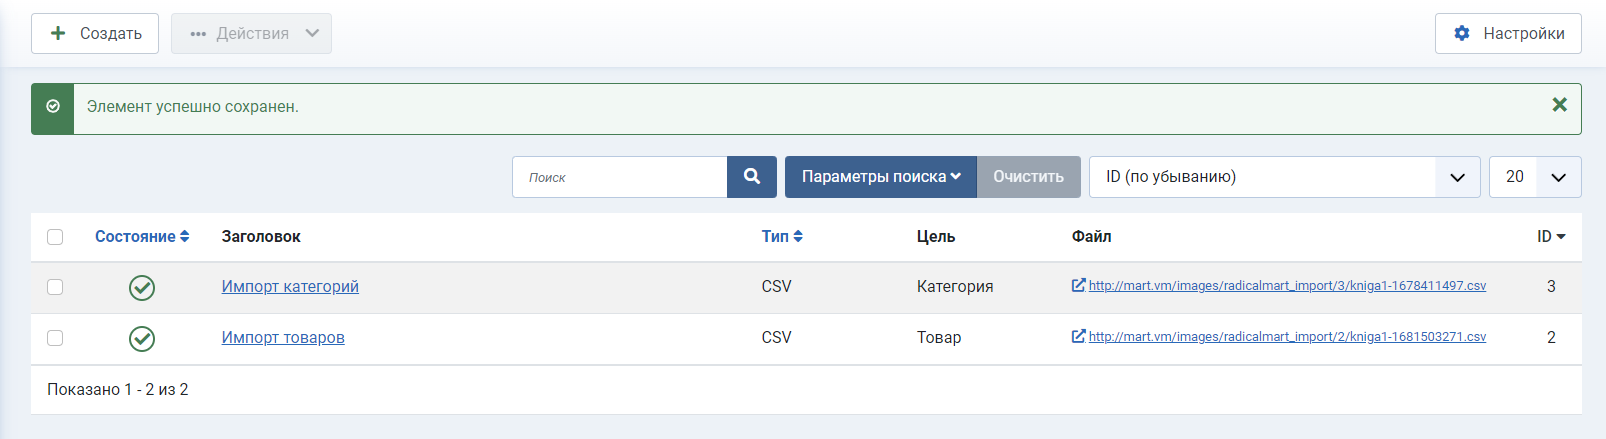
Task: Open the 20 items-per-page dropdown
Action: (x=1535, y=177)
